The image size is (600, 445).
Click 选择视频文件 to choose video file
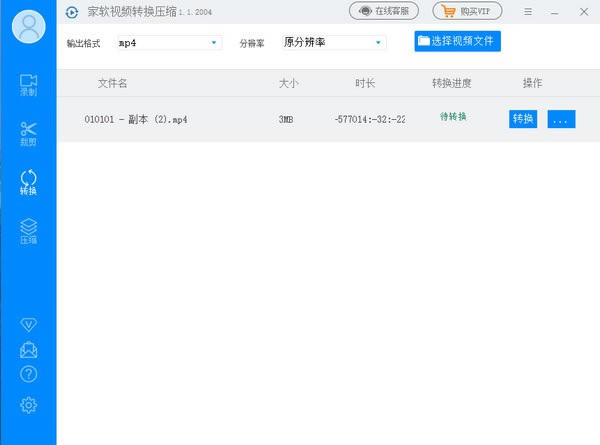(x=458, y=41)
